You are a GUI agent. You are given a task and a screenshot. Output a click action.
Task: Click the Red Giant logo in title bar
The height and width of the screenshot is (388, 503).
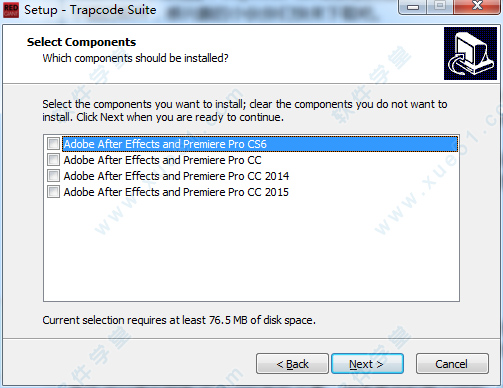coord(11,10)
